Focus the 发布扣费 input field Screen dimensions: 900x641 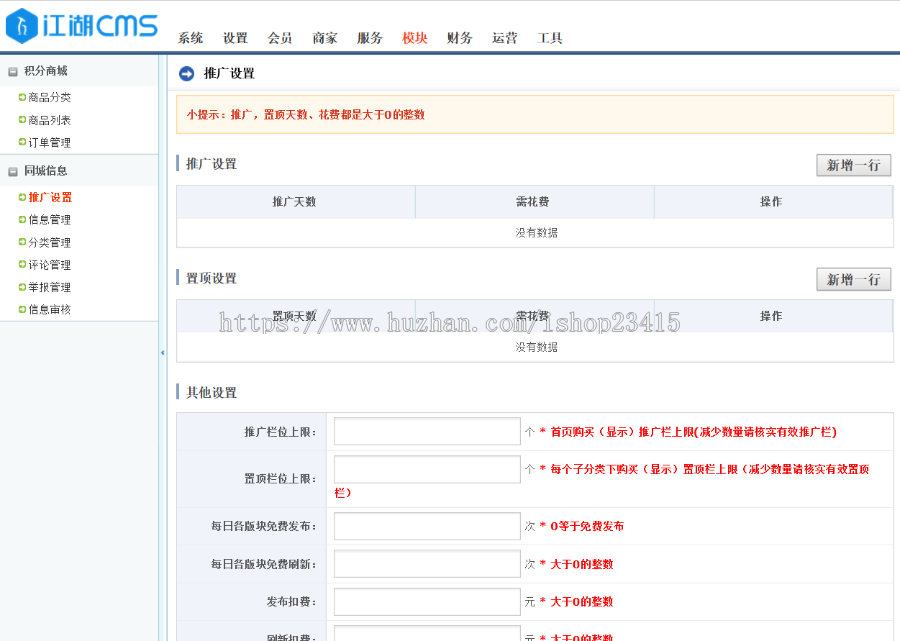click(x=427, y=601)
